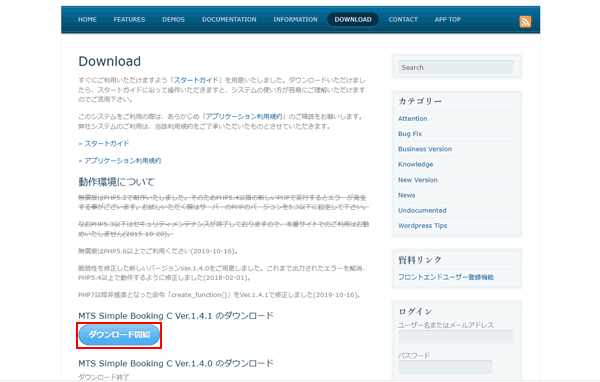Viewport: 600px width, 382px height.
Task: Open the RSS feed icon
Action: 525,21
